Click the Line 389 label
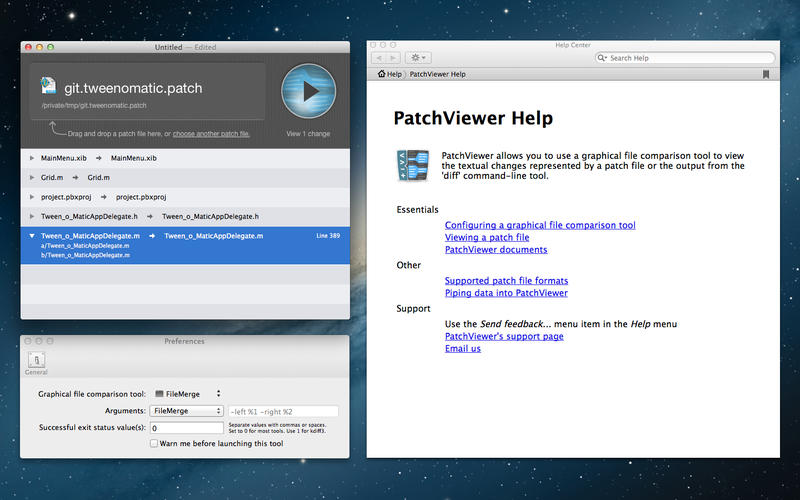The width and height of the screenshot is (800, 500). point(328,236)
